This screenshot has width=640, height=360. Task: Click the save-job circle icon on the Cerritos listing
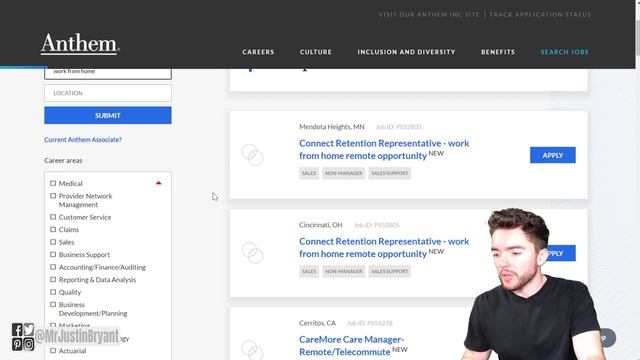pos(252,350)
